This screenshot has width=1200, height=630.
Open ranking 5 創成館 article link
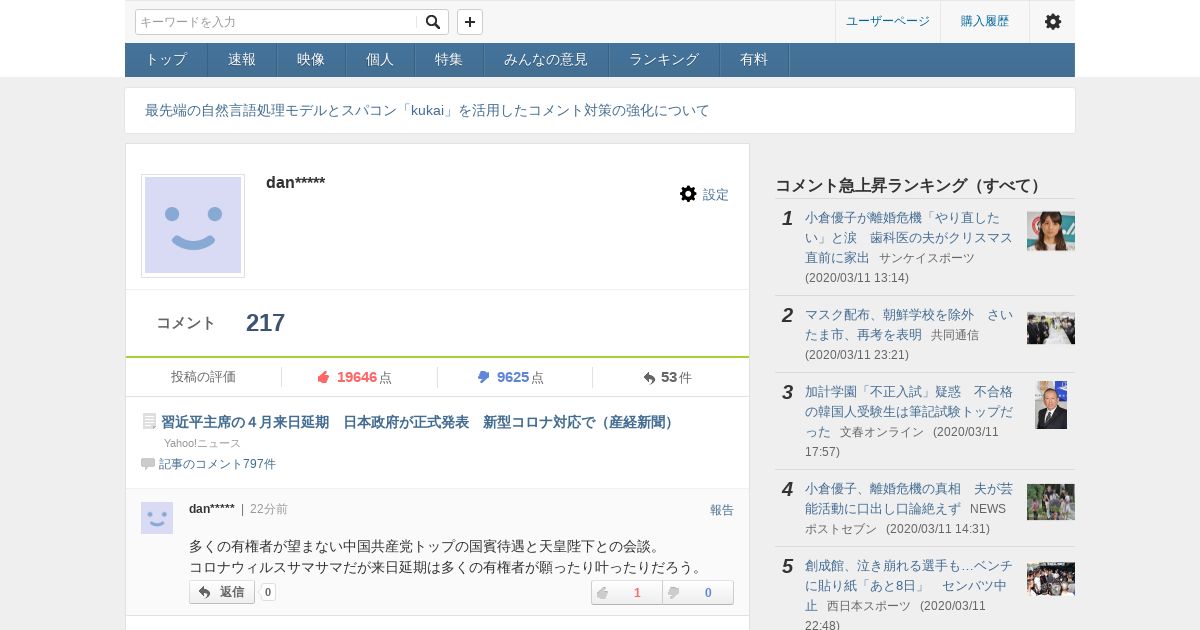point(908,585)
